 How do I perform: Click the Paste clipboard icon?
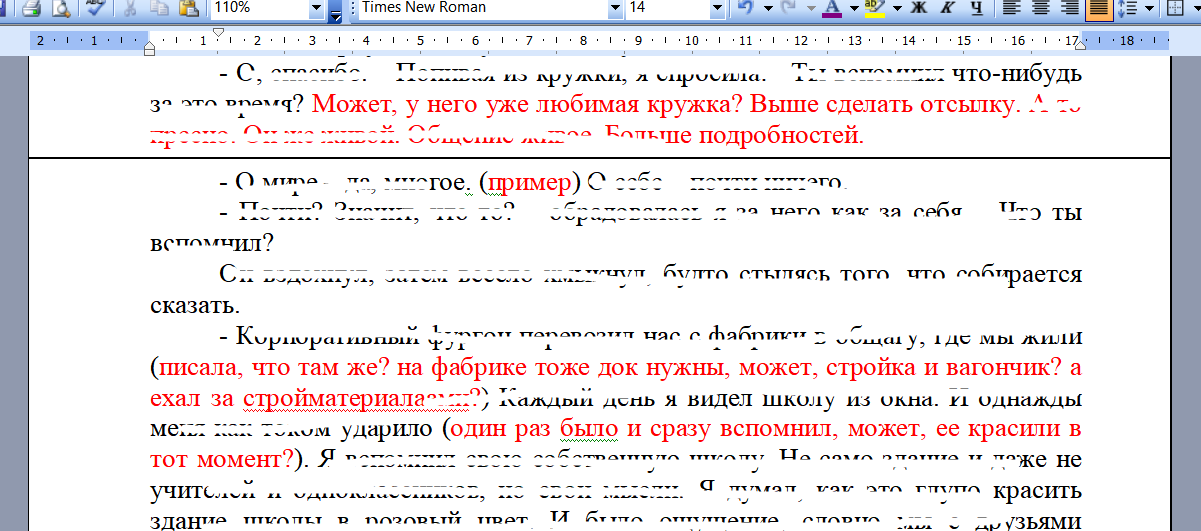tap(187, 9)
